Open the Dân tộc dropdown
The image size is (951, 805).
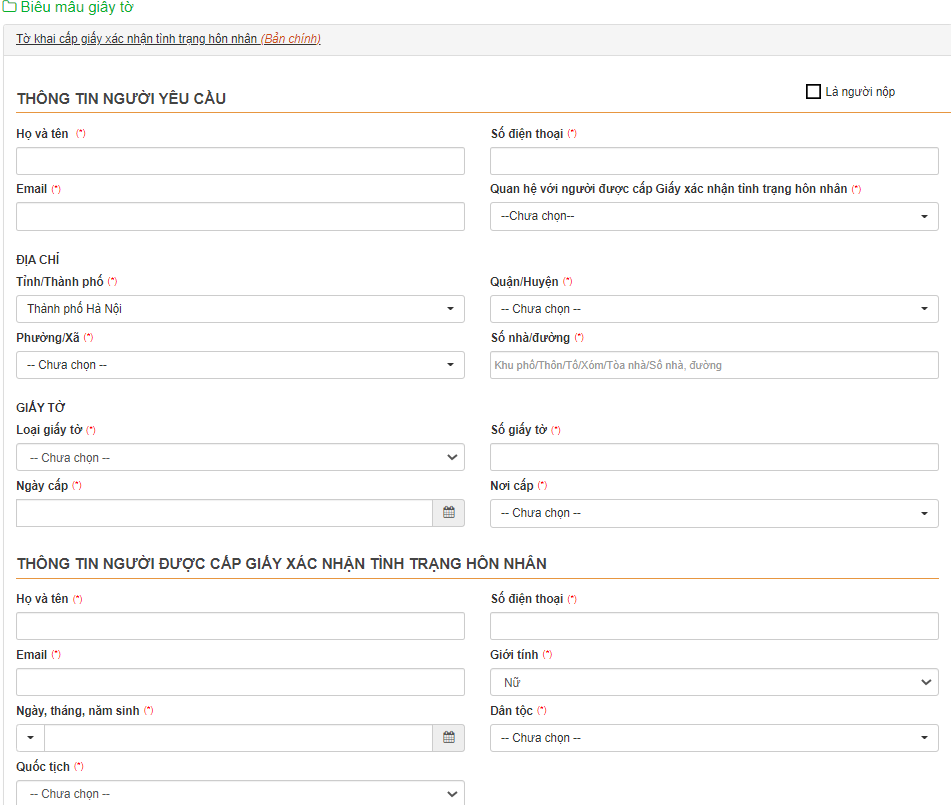[x=714, y=738]
